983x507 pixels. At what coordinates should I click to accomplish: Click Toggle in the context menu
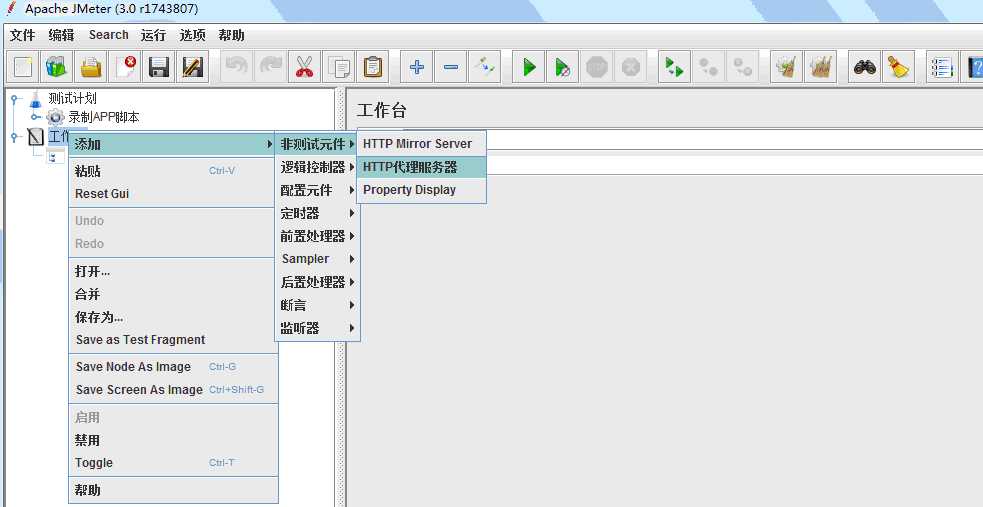point(173,463)
